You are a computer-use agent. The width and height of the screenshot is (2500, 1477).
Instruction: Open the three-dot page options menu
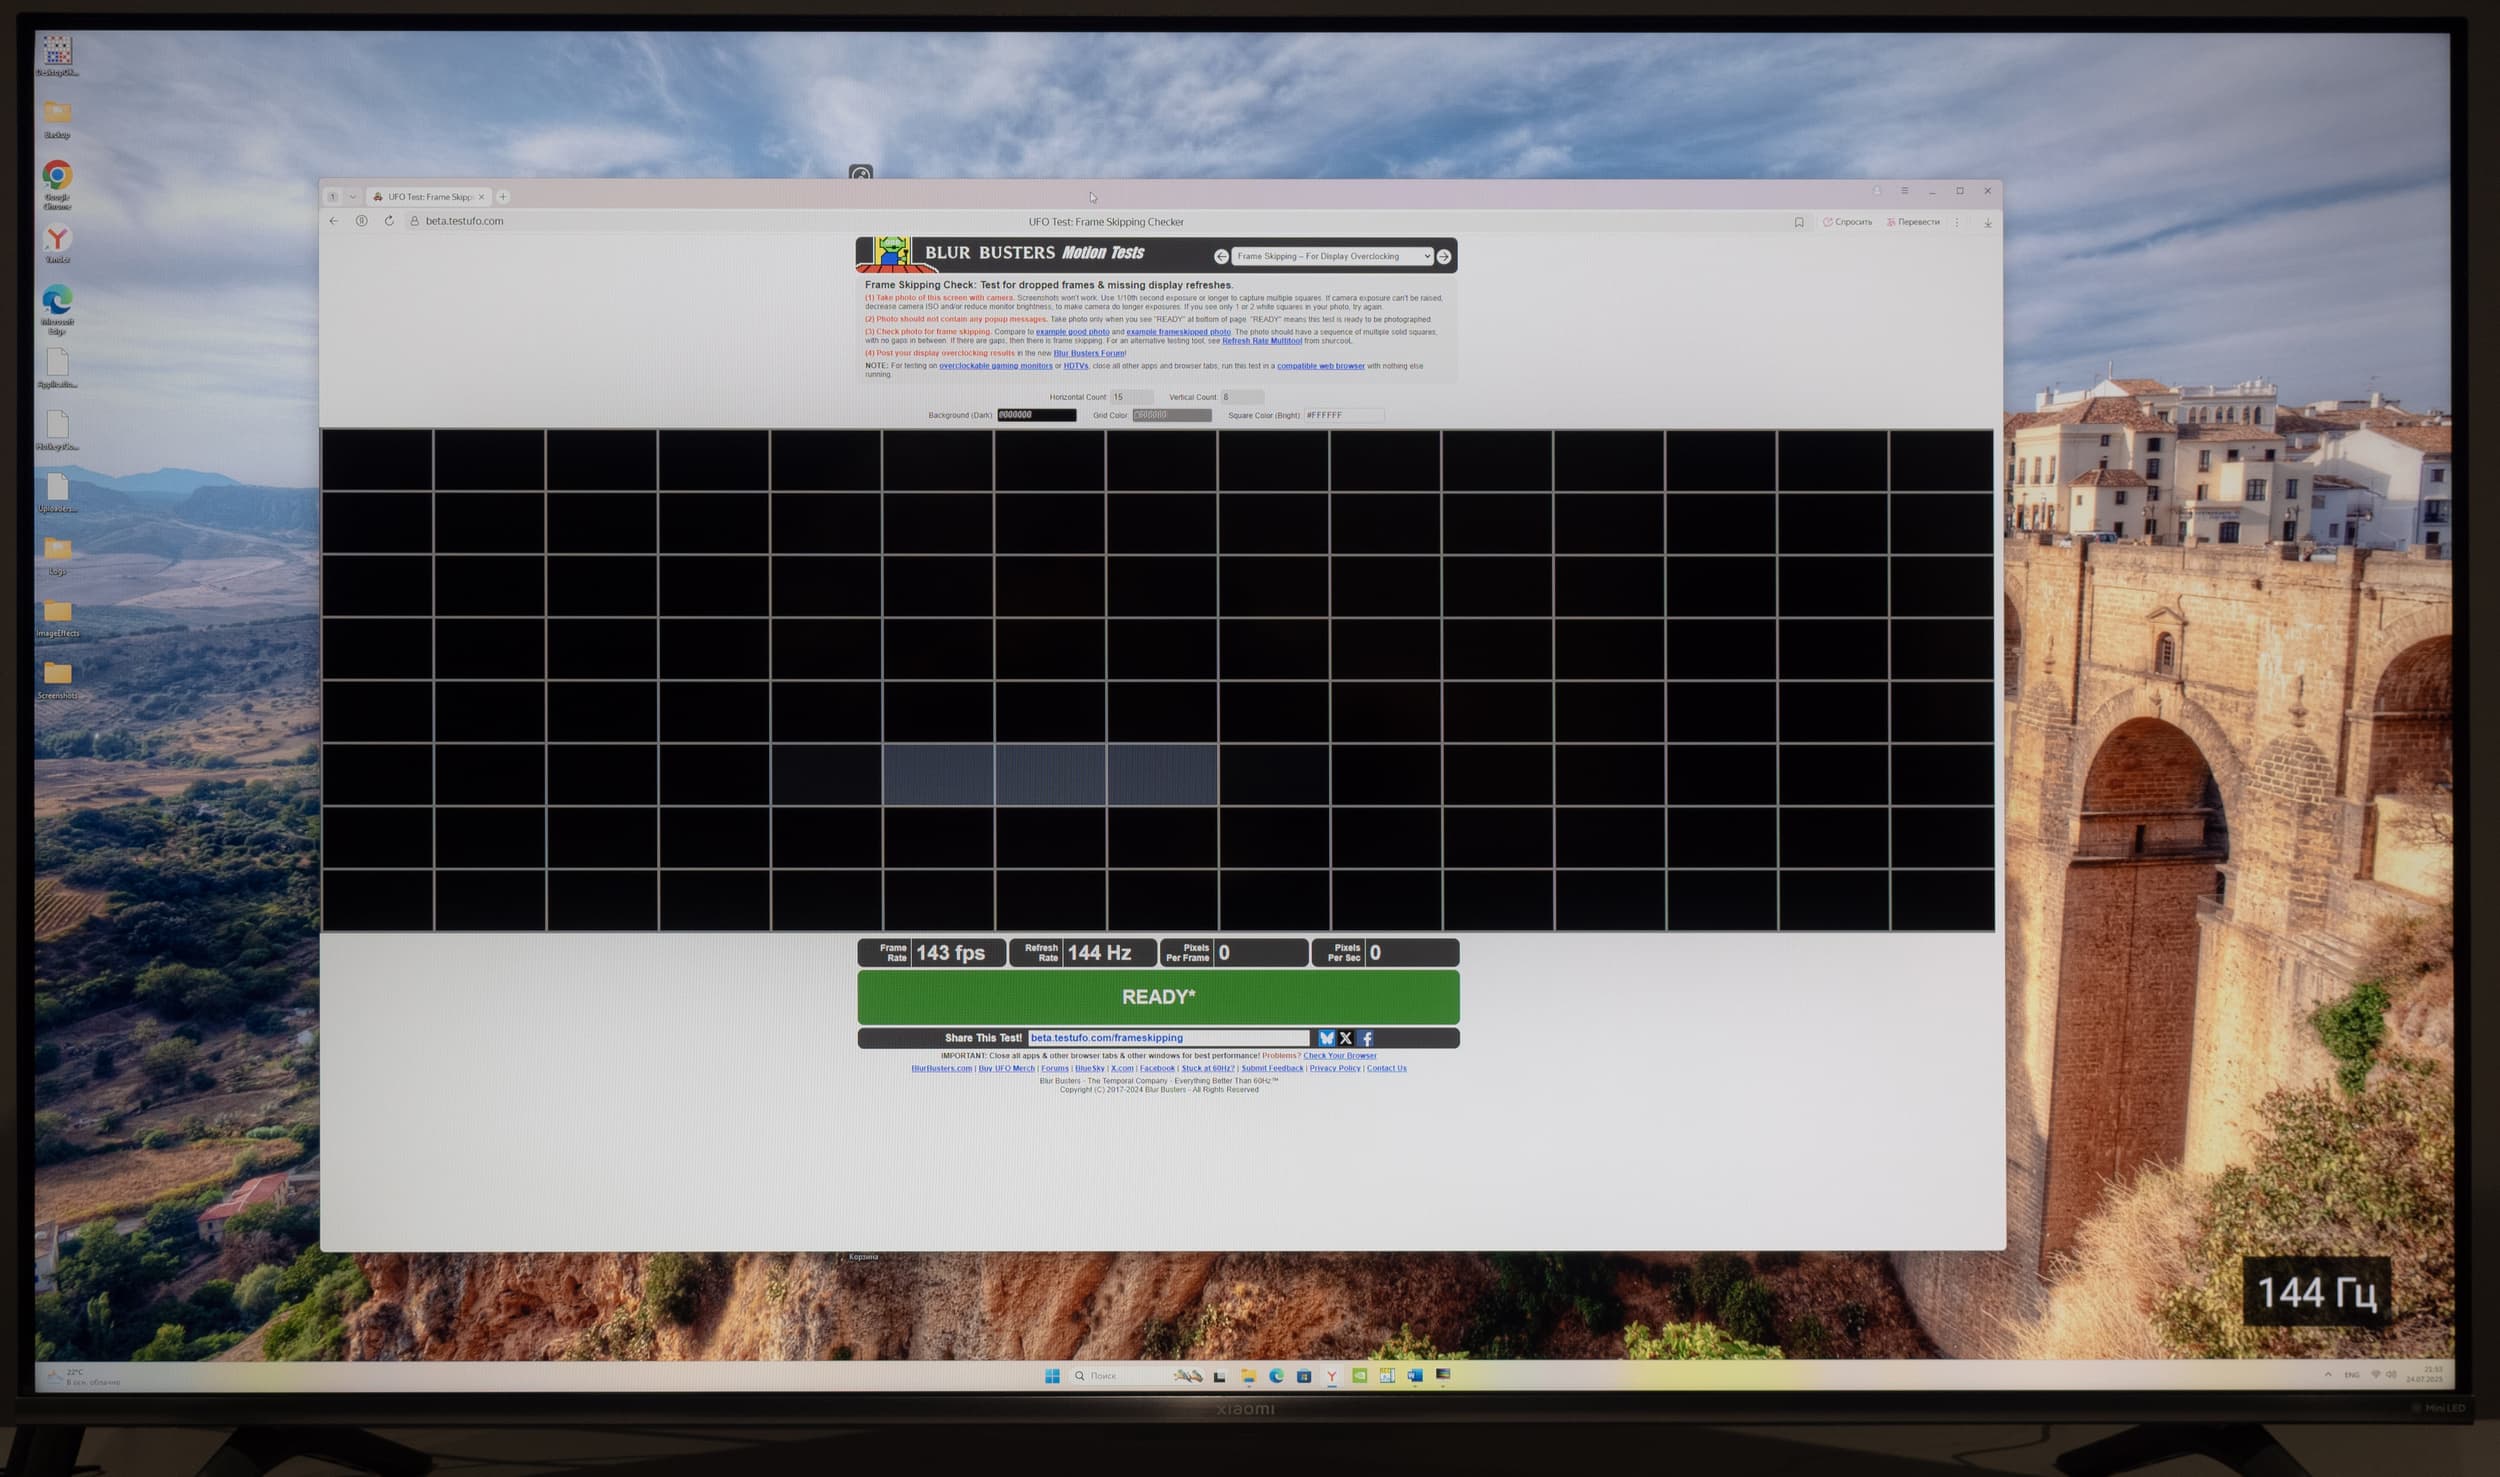(x=1957, y=222)
